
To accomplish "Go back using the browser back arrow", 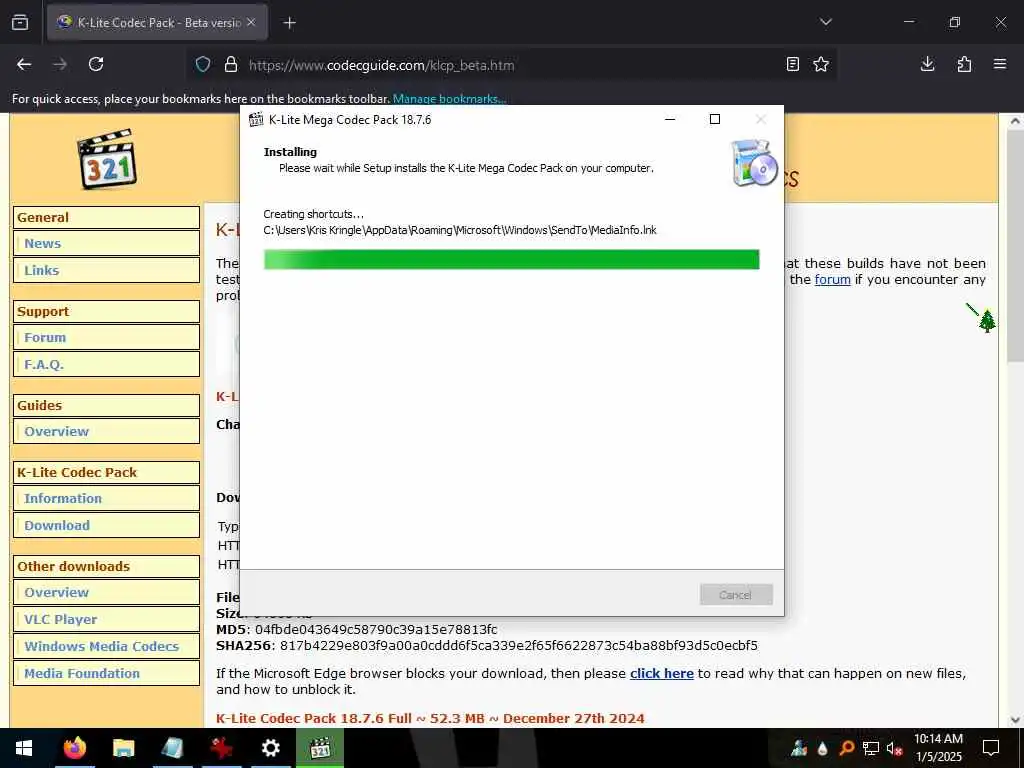I will [x=24, y=64].
